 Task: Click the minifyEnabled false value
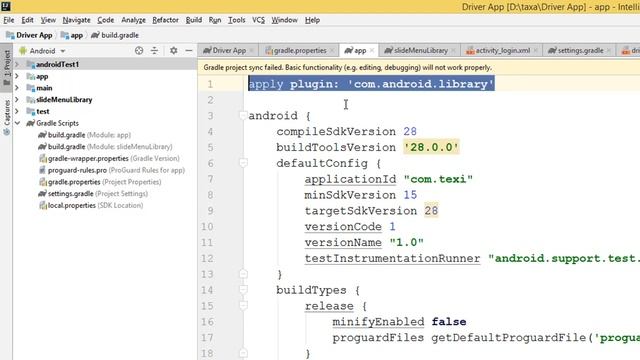tap(449, 322)
